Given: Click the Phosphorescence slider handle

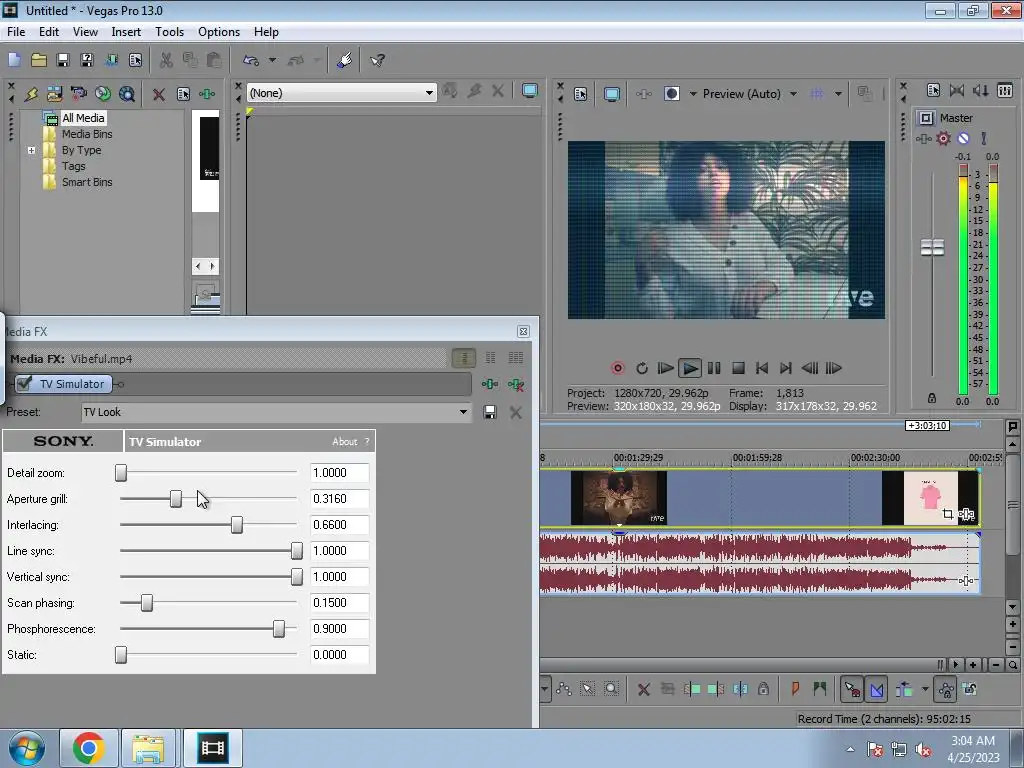Looking at the screenshot, I should (279, 629).
